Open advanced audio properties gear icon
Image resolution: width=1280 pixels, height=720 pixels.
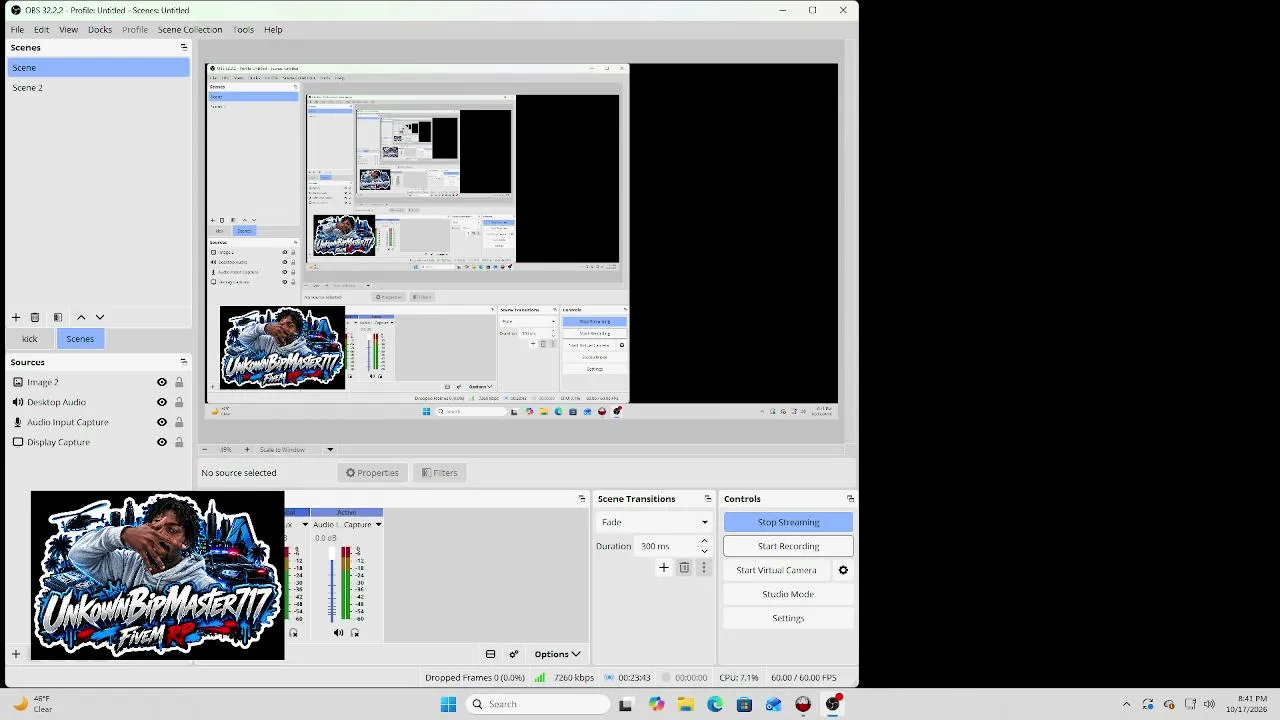514,654
